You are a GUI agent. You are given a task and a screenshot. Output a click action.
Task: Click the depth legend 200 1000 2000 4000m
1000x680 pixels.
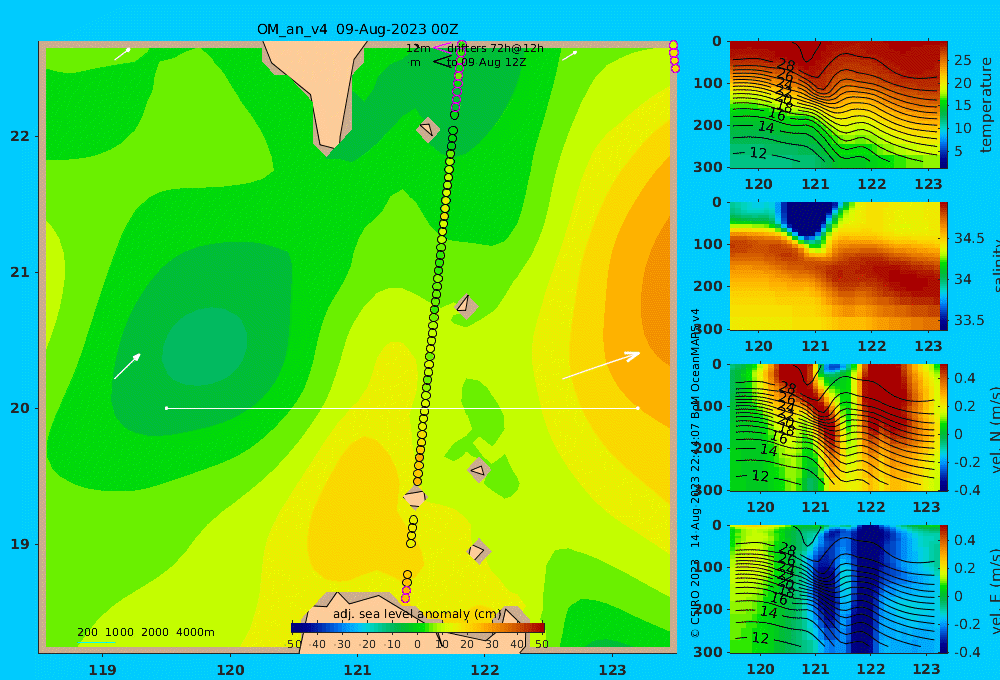pos(145,632)
